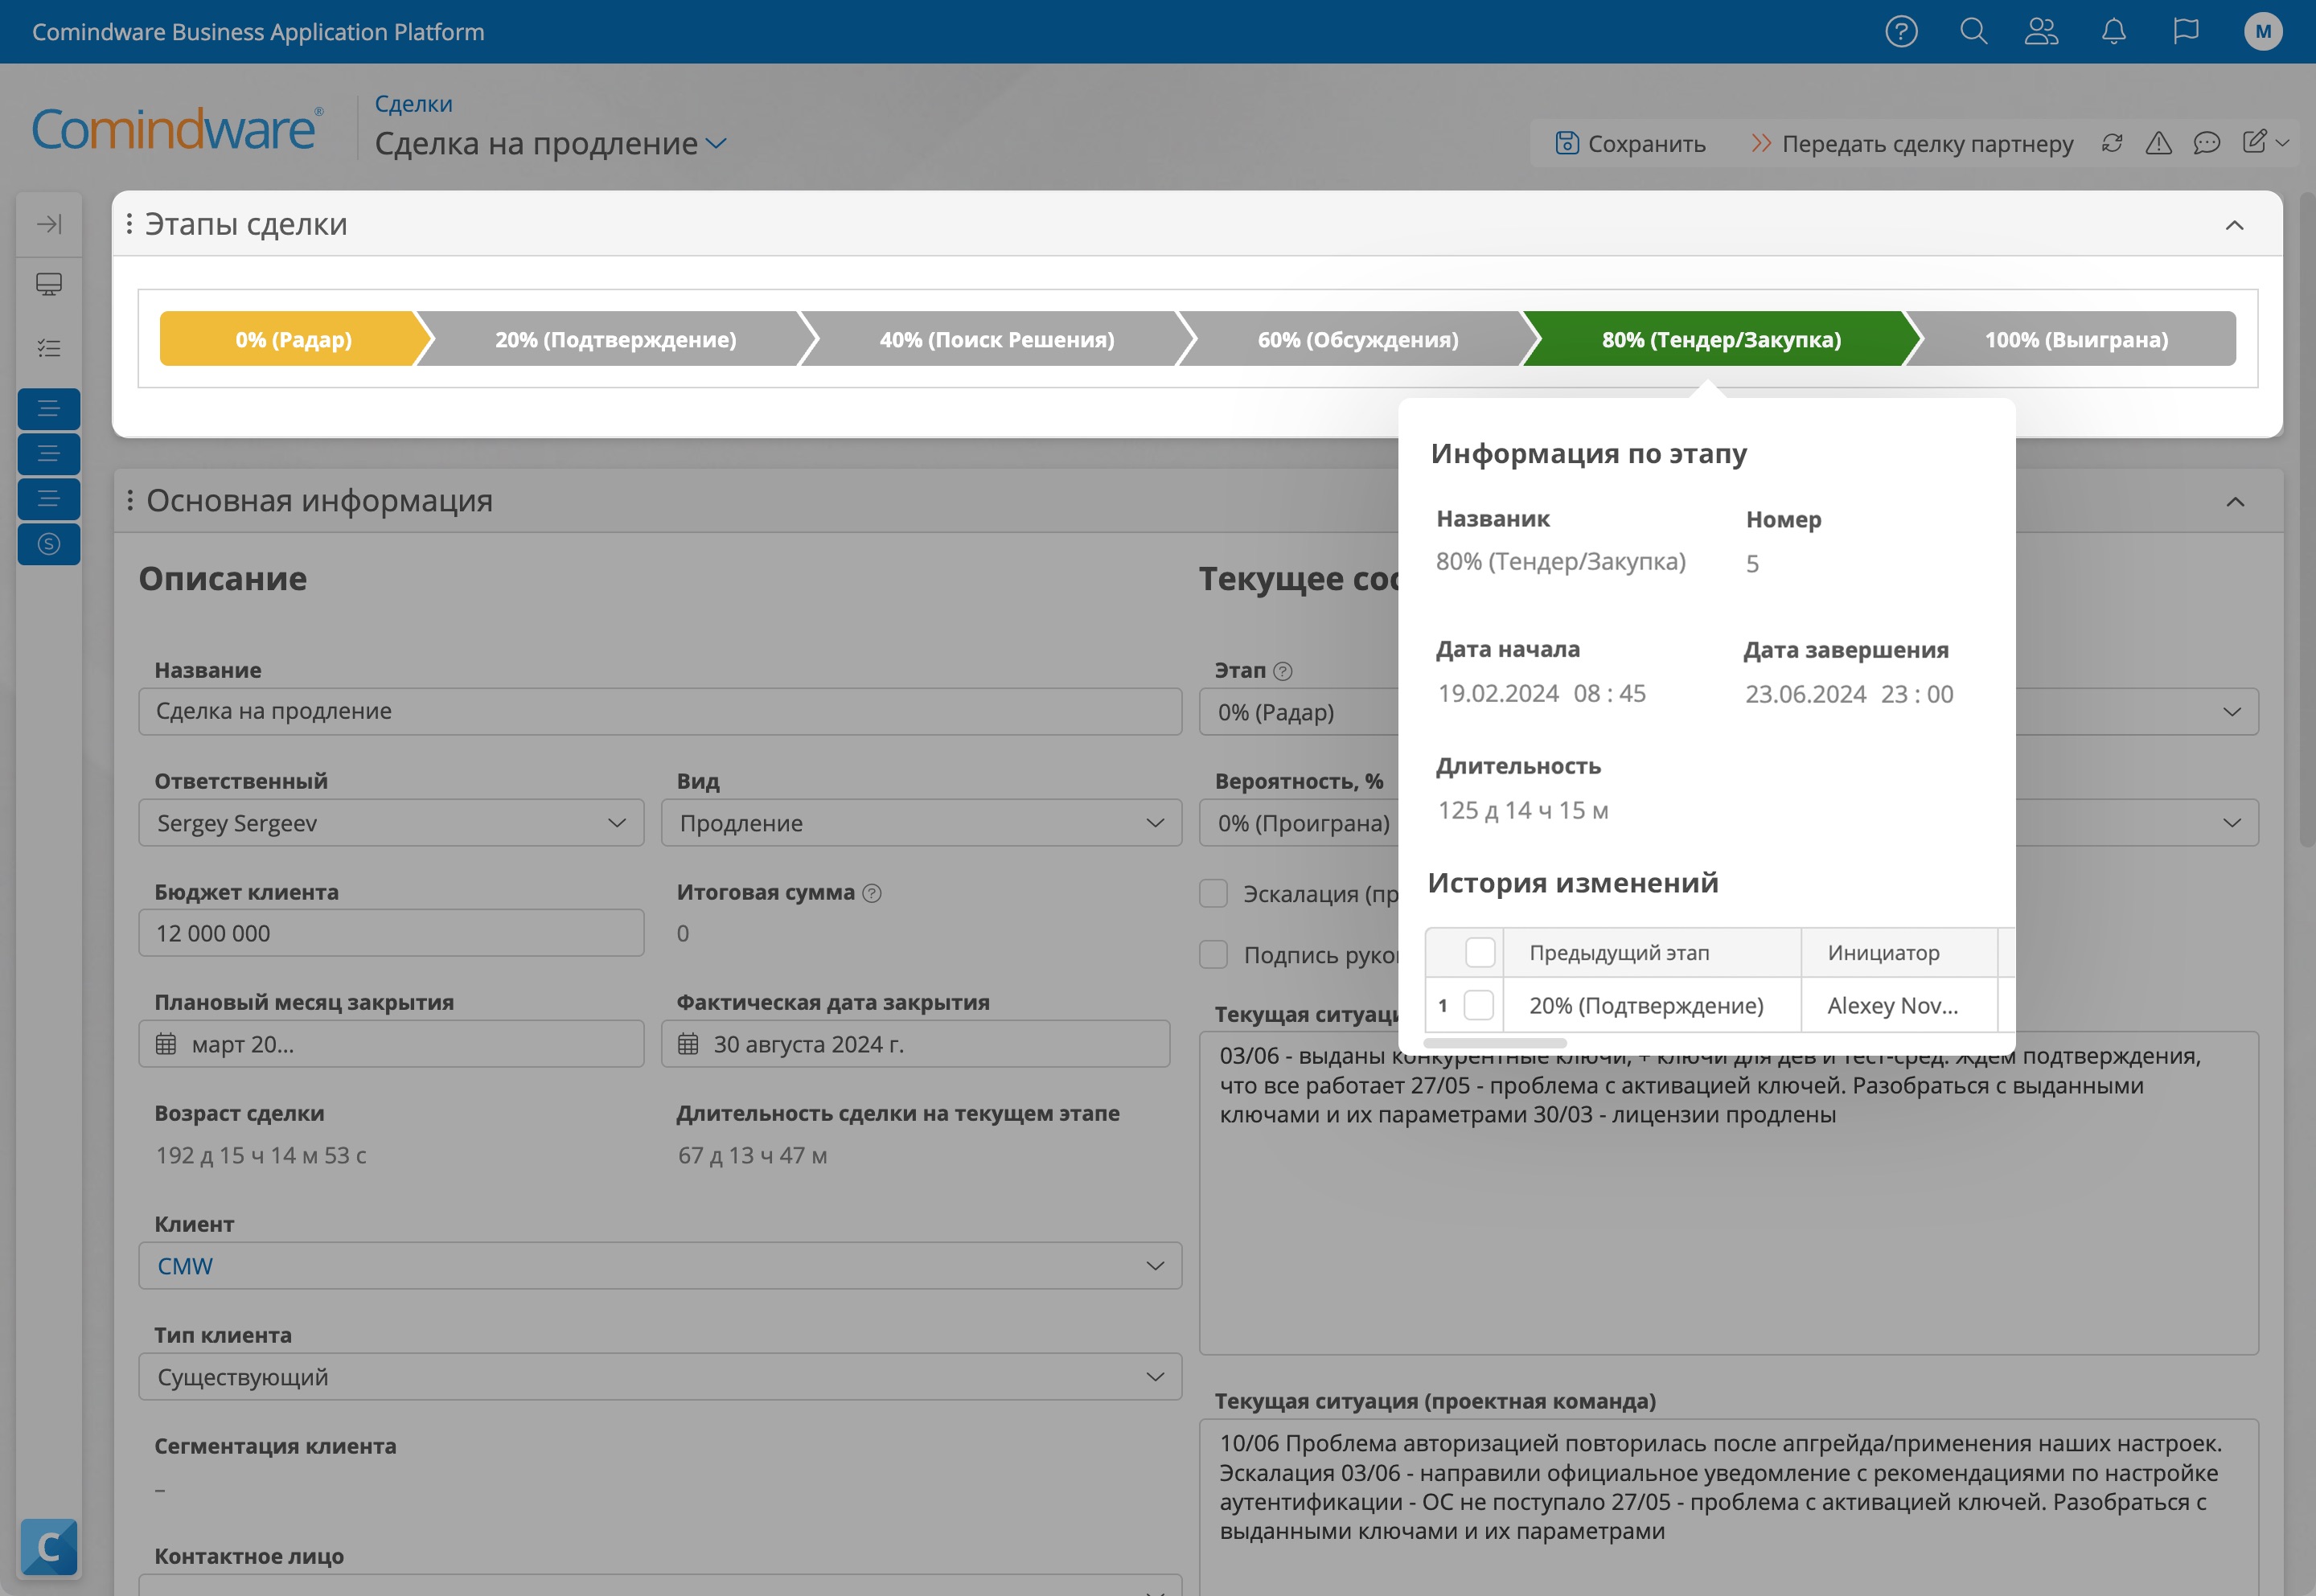The width and height of the screenshot is (2316, 1596).
Task: Open the comments speech-bubble icon
Action: (2207, 143)
